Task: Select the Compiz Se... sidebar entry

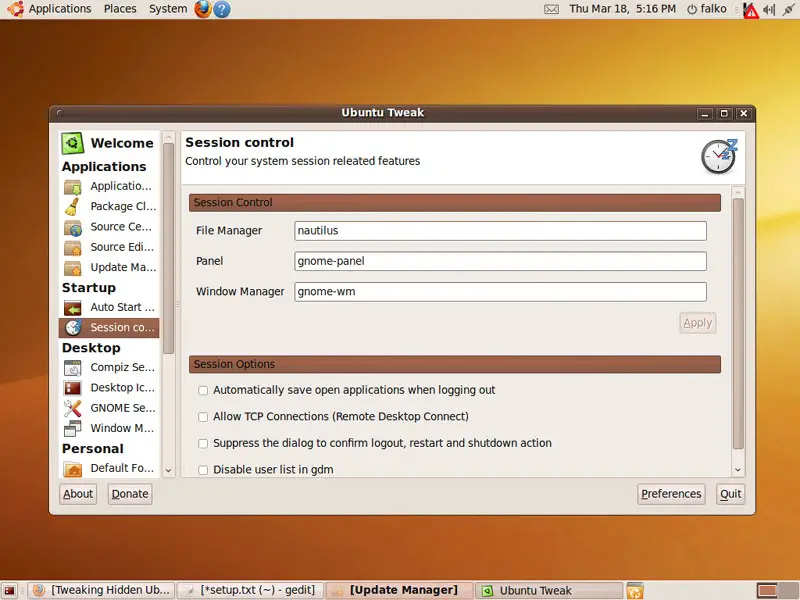Action: (109, 368)
